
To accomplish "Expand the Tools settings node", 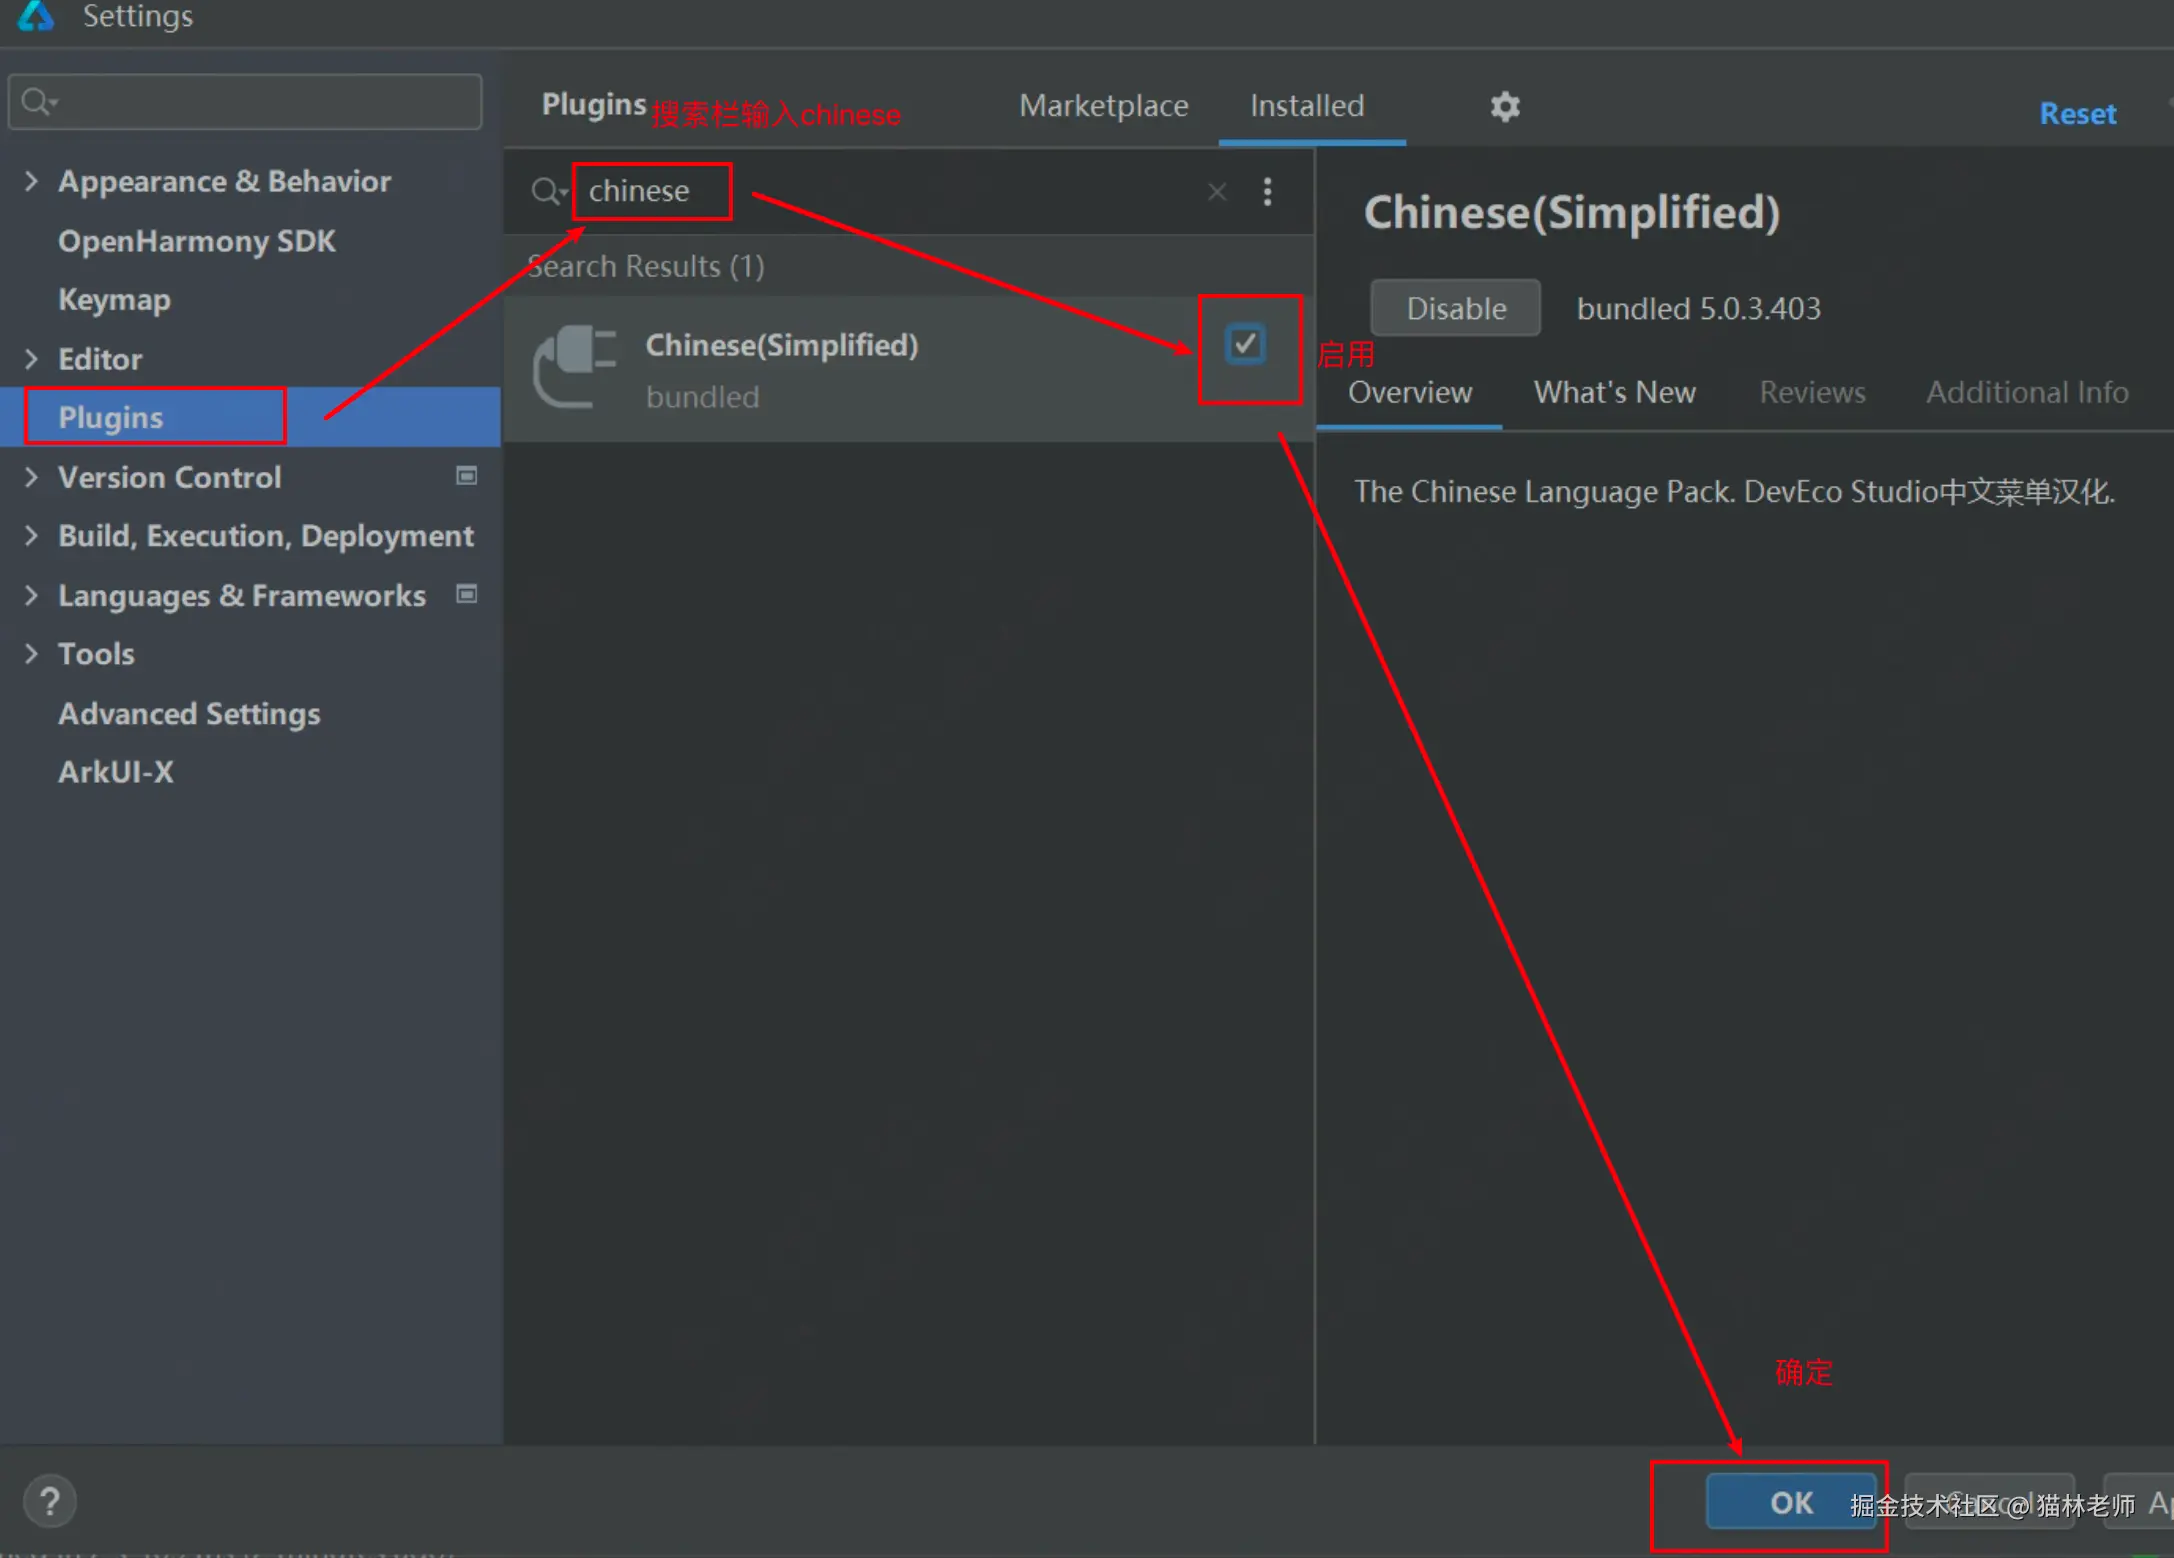I will [x=31, y=654].
